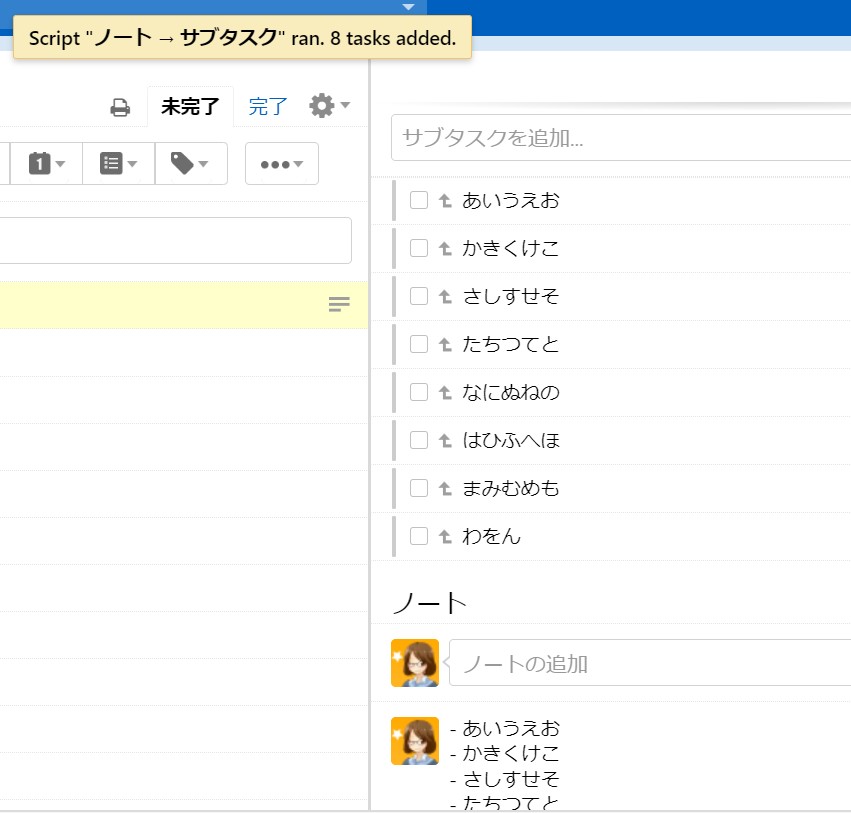Screen dimensions: 851x813
Task: Check the かきくけこ subtask checkbox
Action: 419,248
